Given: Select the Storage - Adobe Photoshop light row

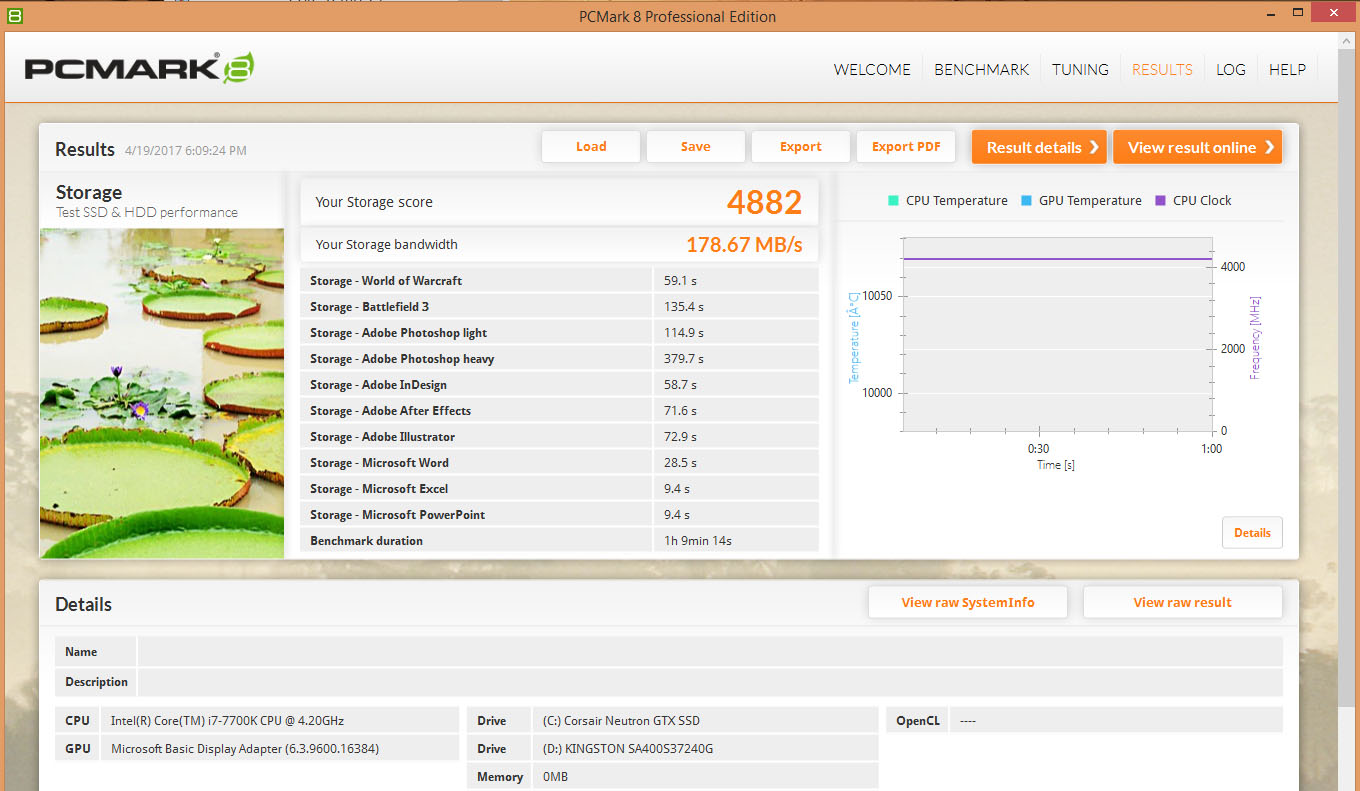Looking at the screenshot, I should [x=559, y=333].
